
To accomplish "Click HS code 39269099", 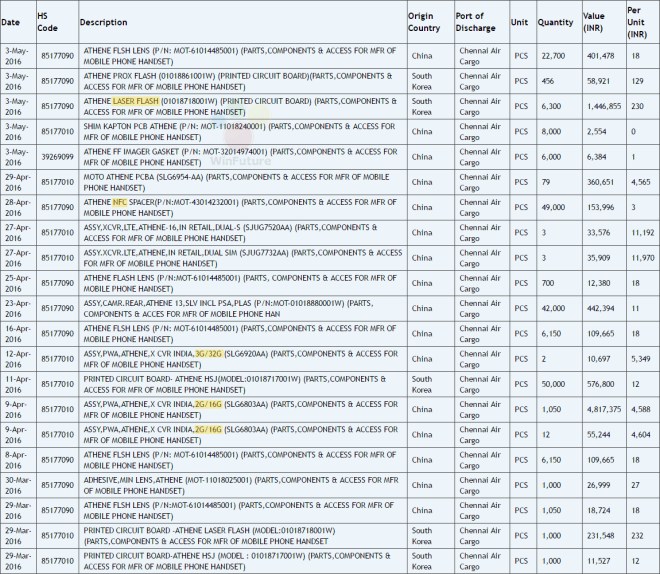I will [57, 157].
